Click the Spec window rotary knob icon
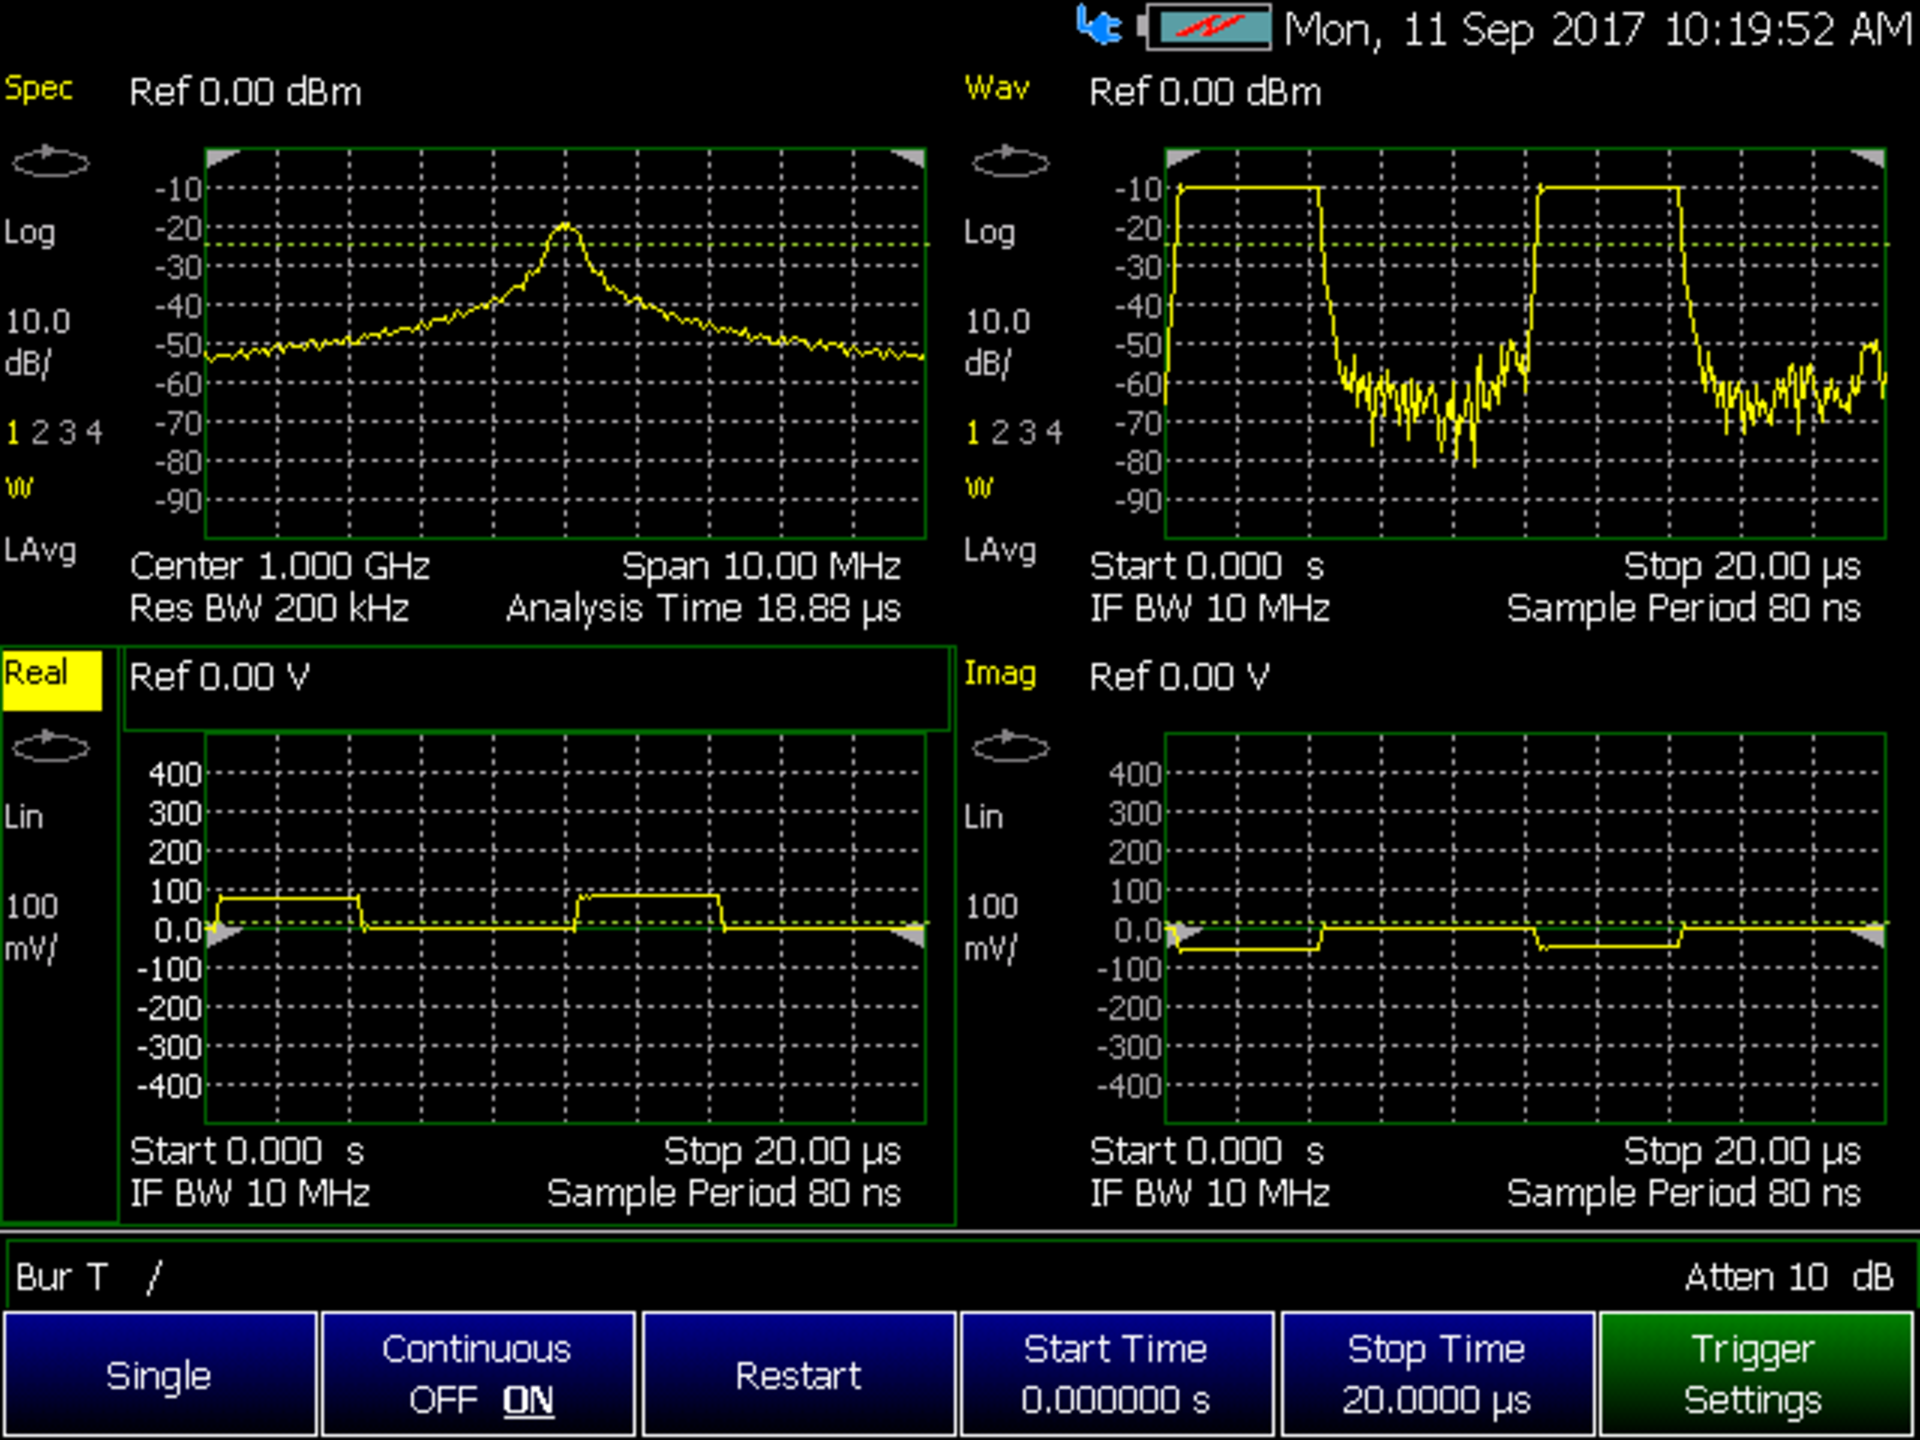The image size is (1920, 1440). click(x=52, y=163)
